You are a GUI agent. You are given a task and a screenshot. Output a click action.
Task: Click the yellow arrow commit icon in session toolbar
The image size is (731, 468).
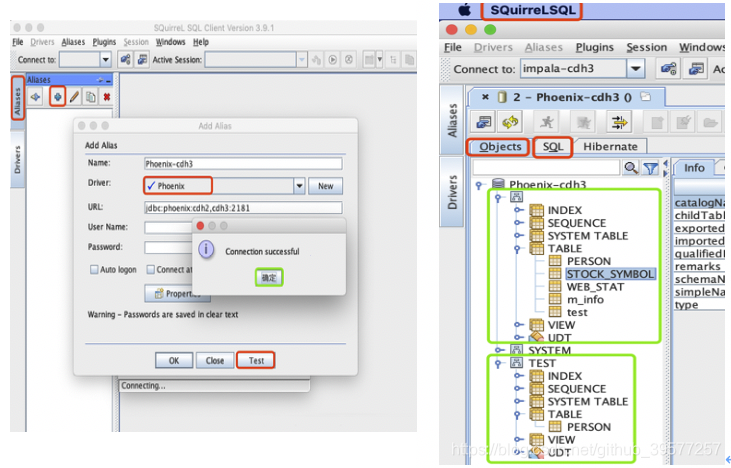tap(619, 123)
